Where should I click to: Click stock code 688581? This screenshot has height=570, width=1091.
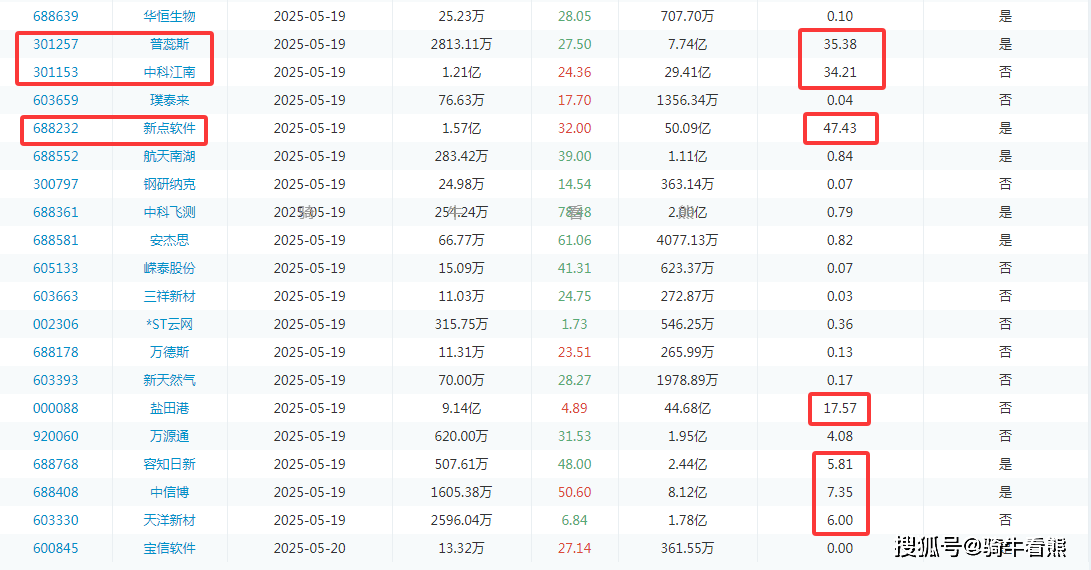(x=56, y=240)
